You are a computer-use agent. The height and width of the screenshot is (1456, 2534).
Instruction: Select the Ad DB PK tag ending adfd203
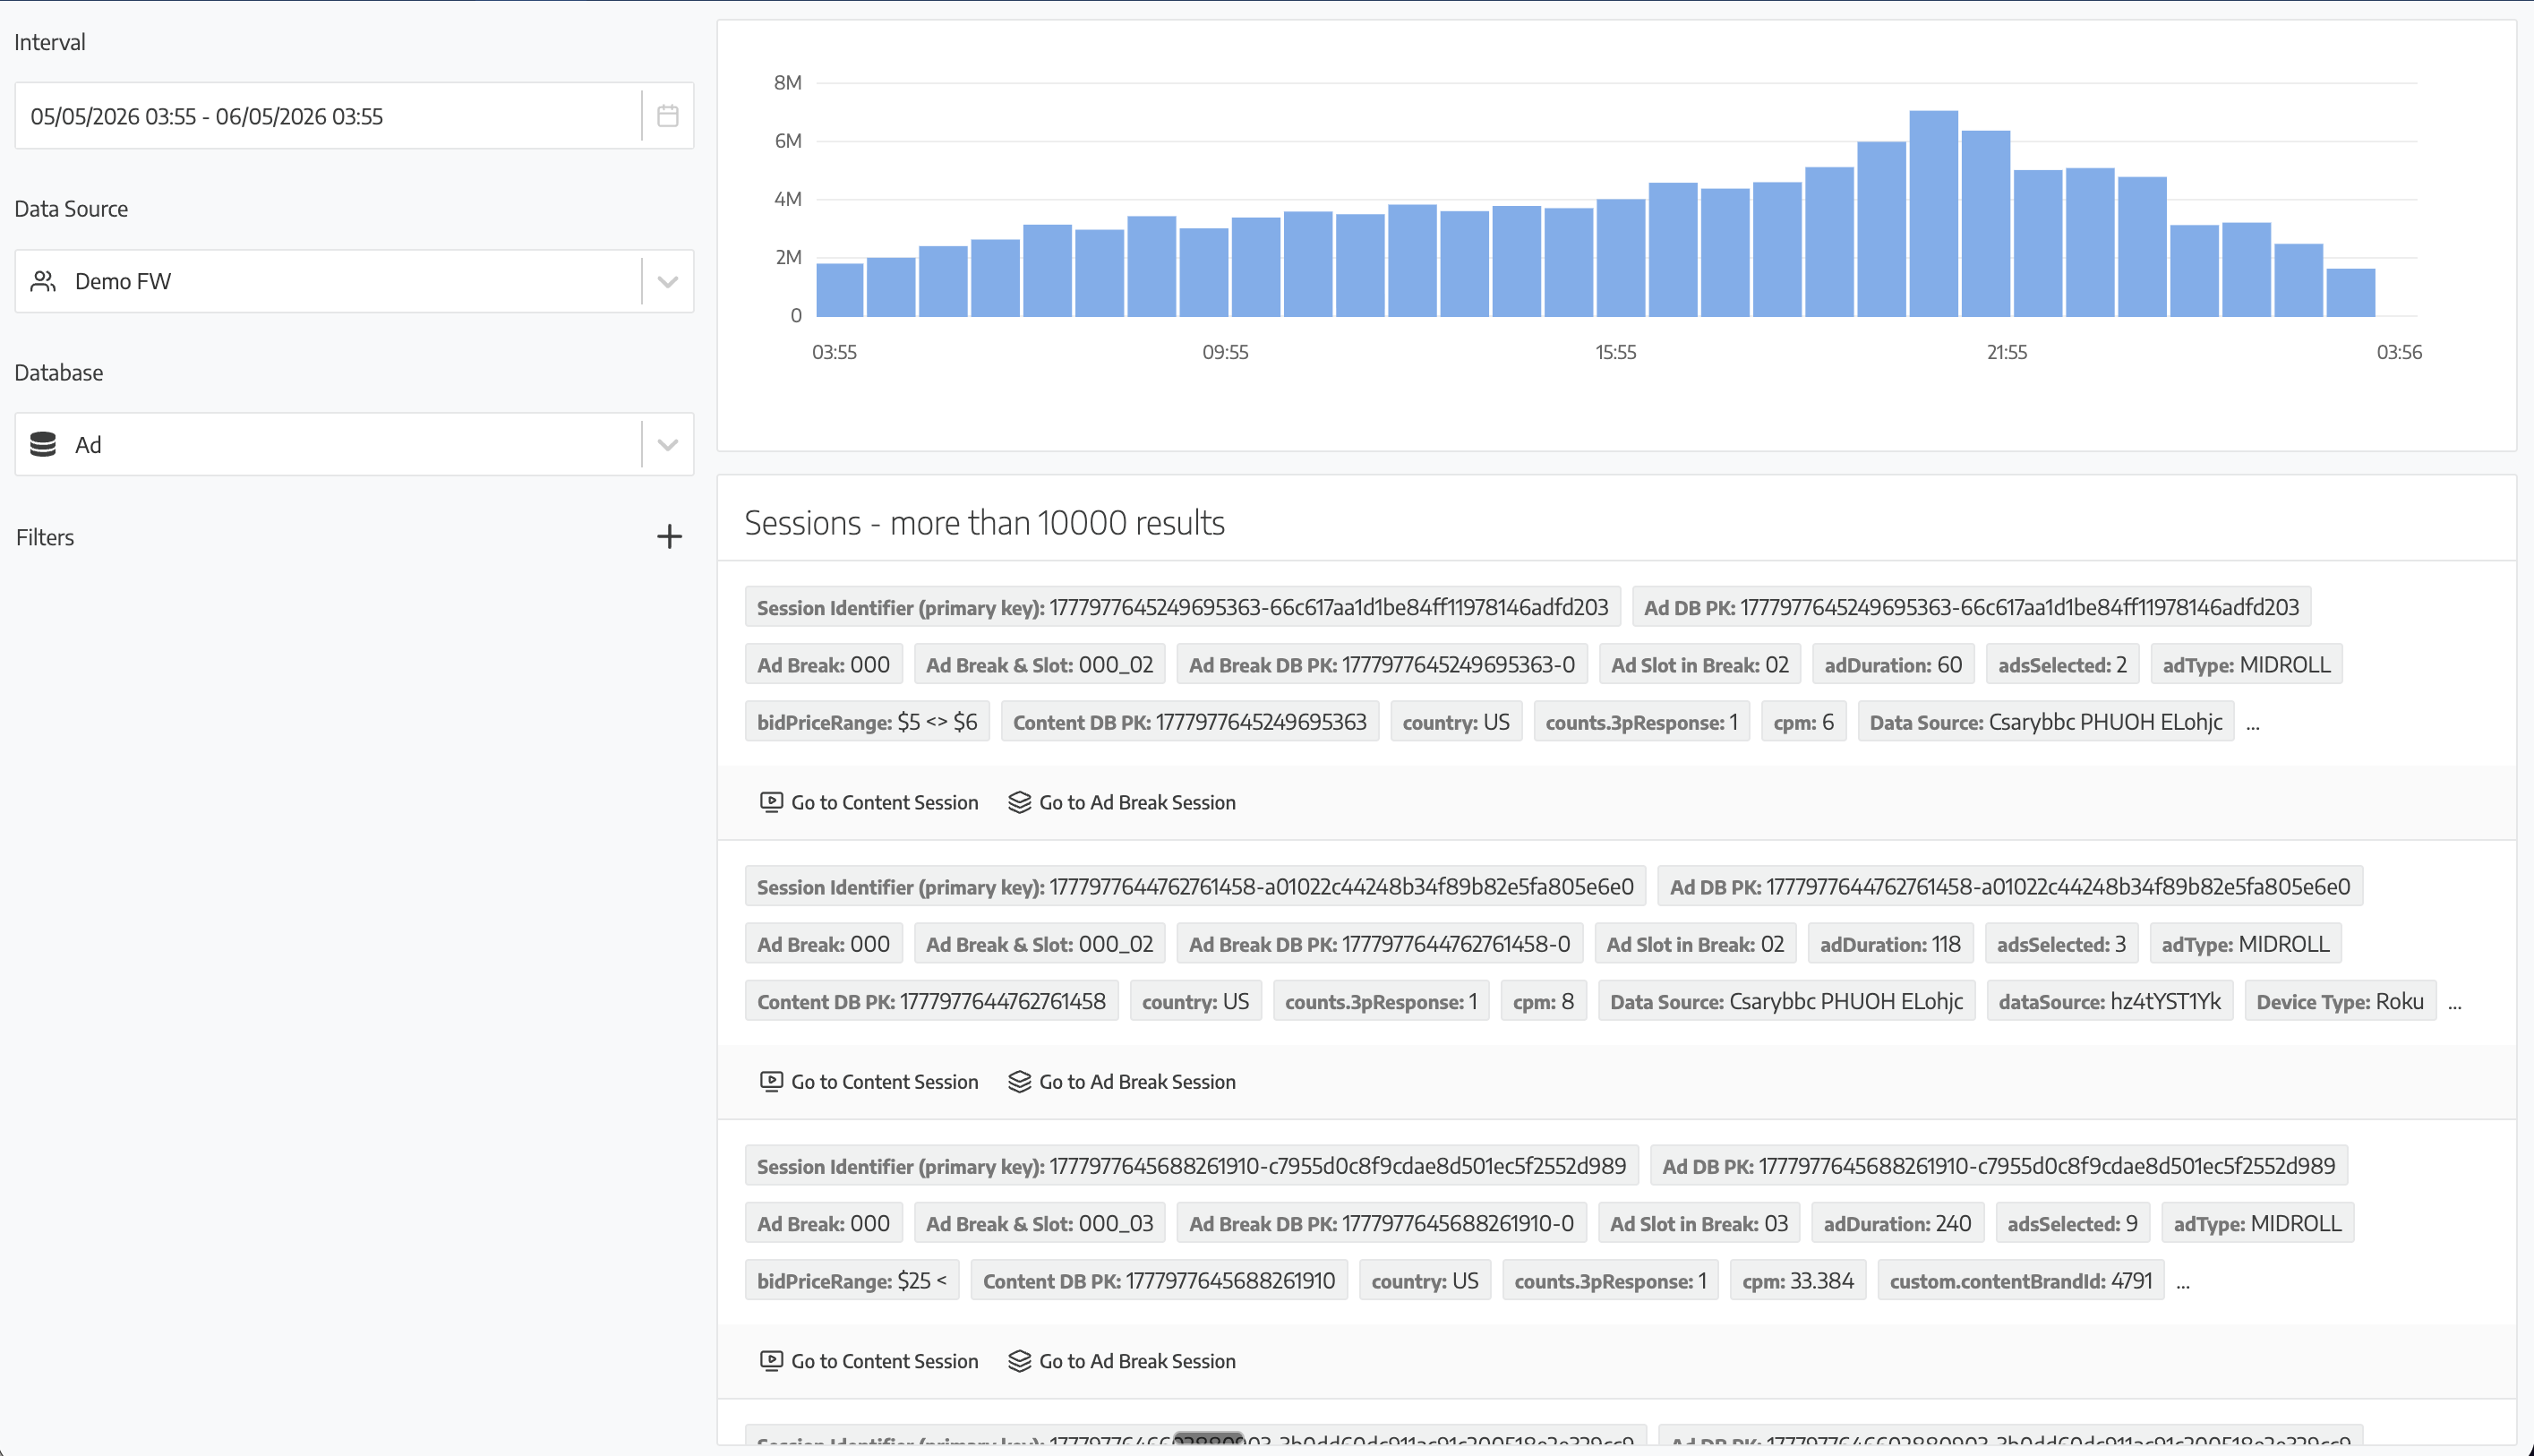(x=1972, y=607)
